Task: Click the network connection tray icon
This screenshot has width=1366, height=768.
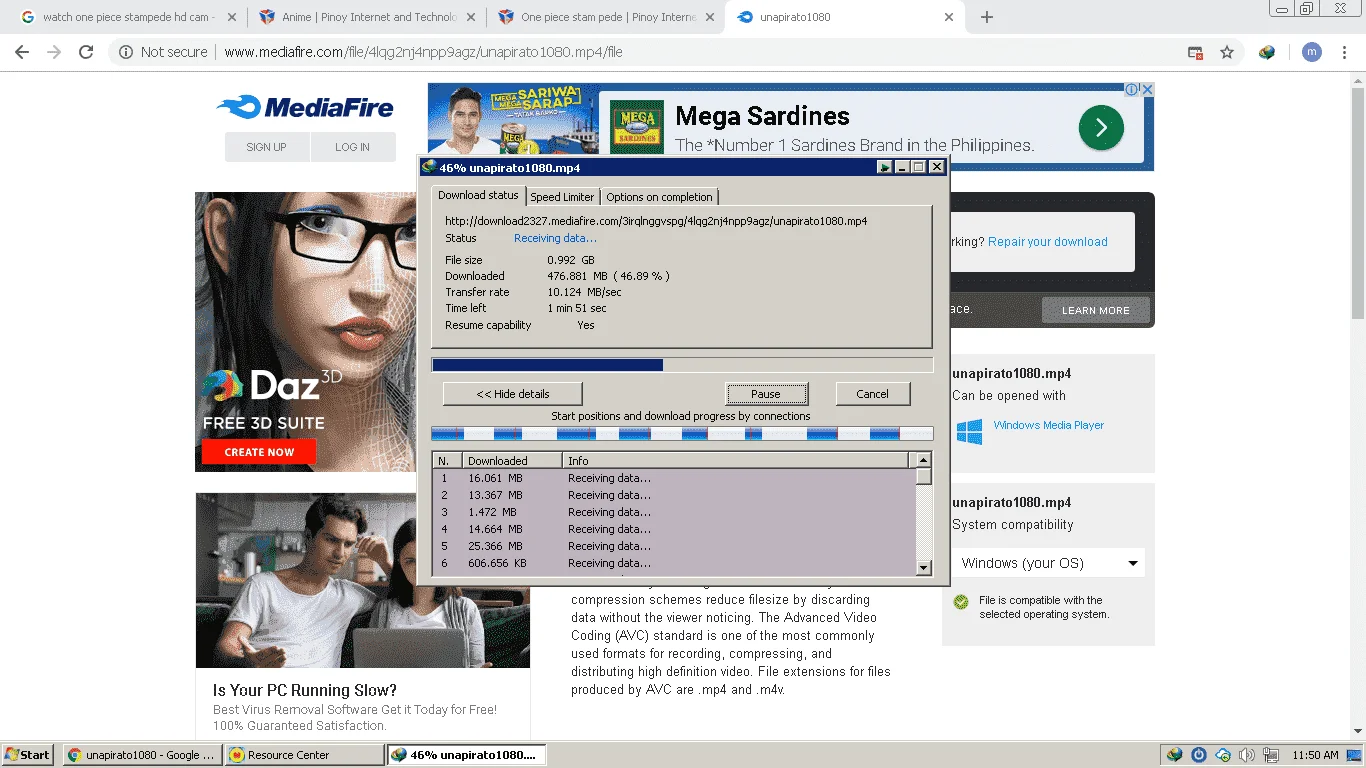Action: pyautogui.click(x=1271, y=755)
